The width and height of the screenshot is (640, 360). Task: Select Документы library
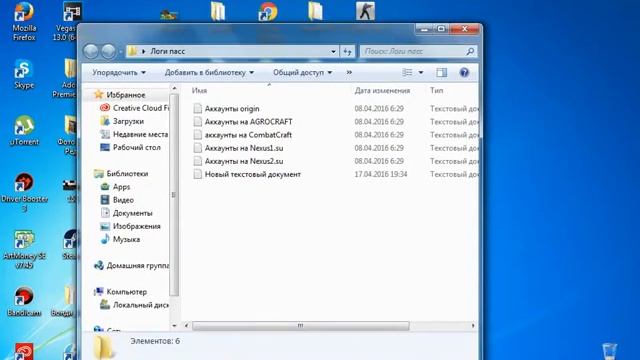[132, 213]
